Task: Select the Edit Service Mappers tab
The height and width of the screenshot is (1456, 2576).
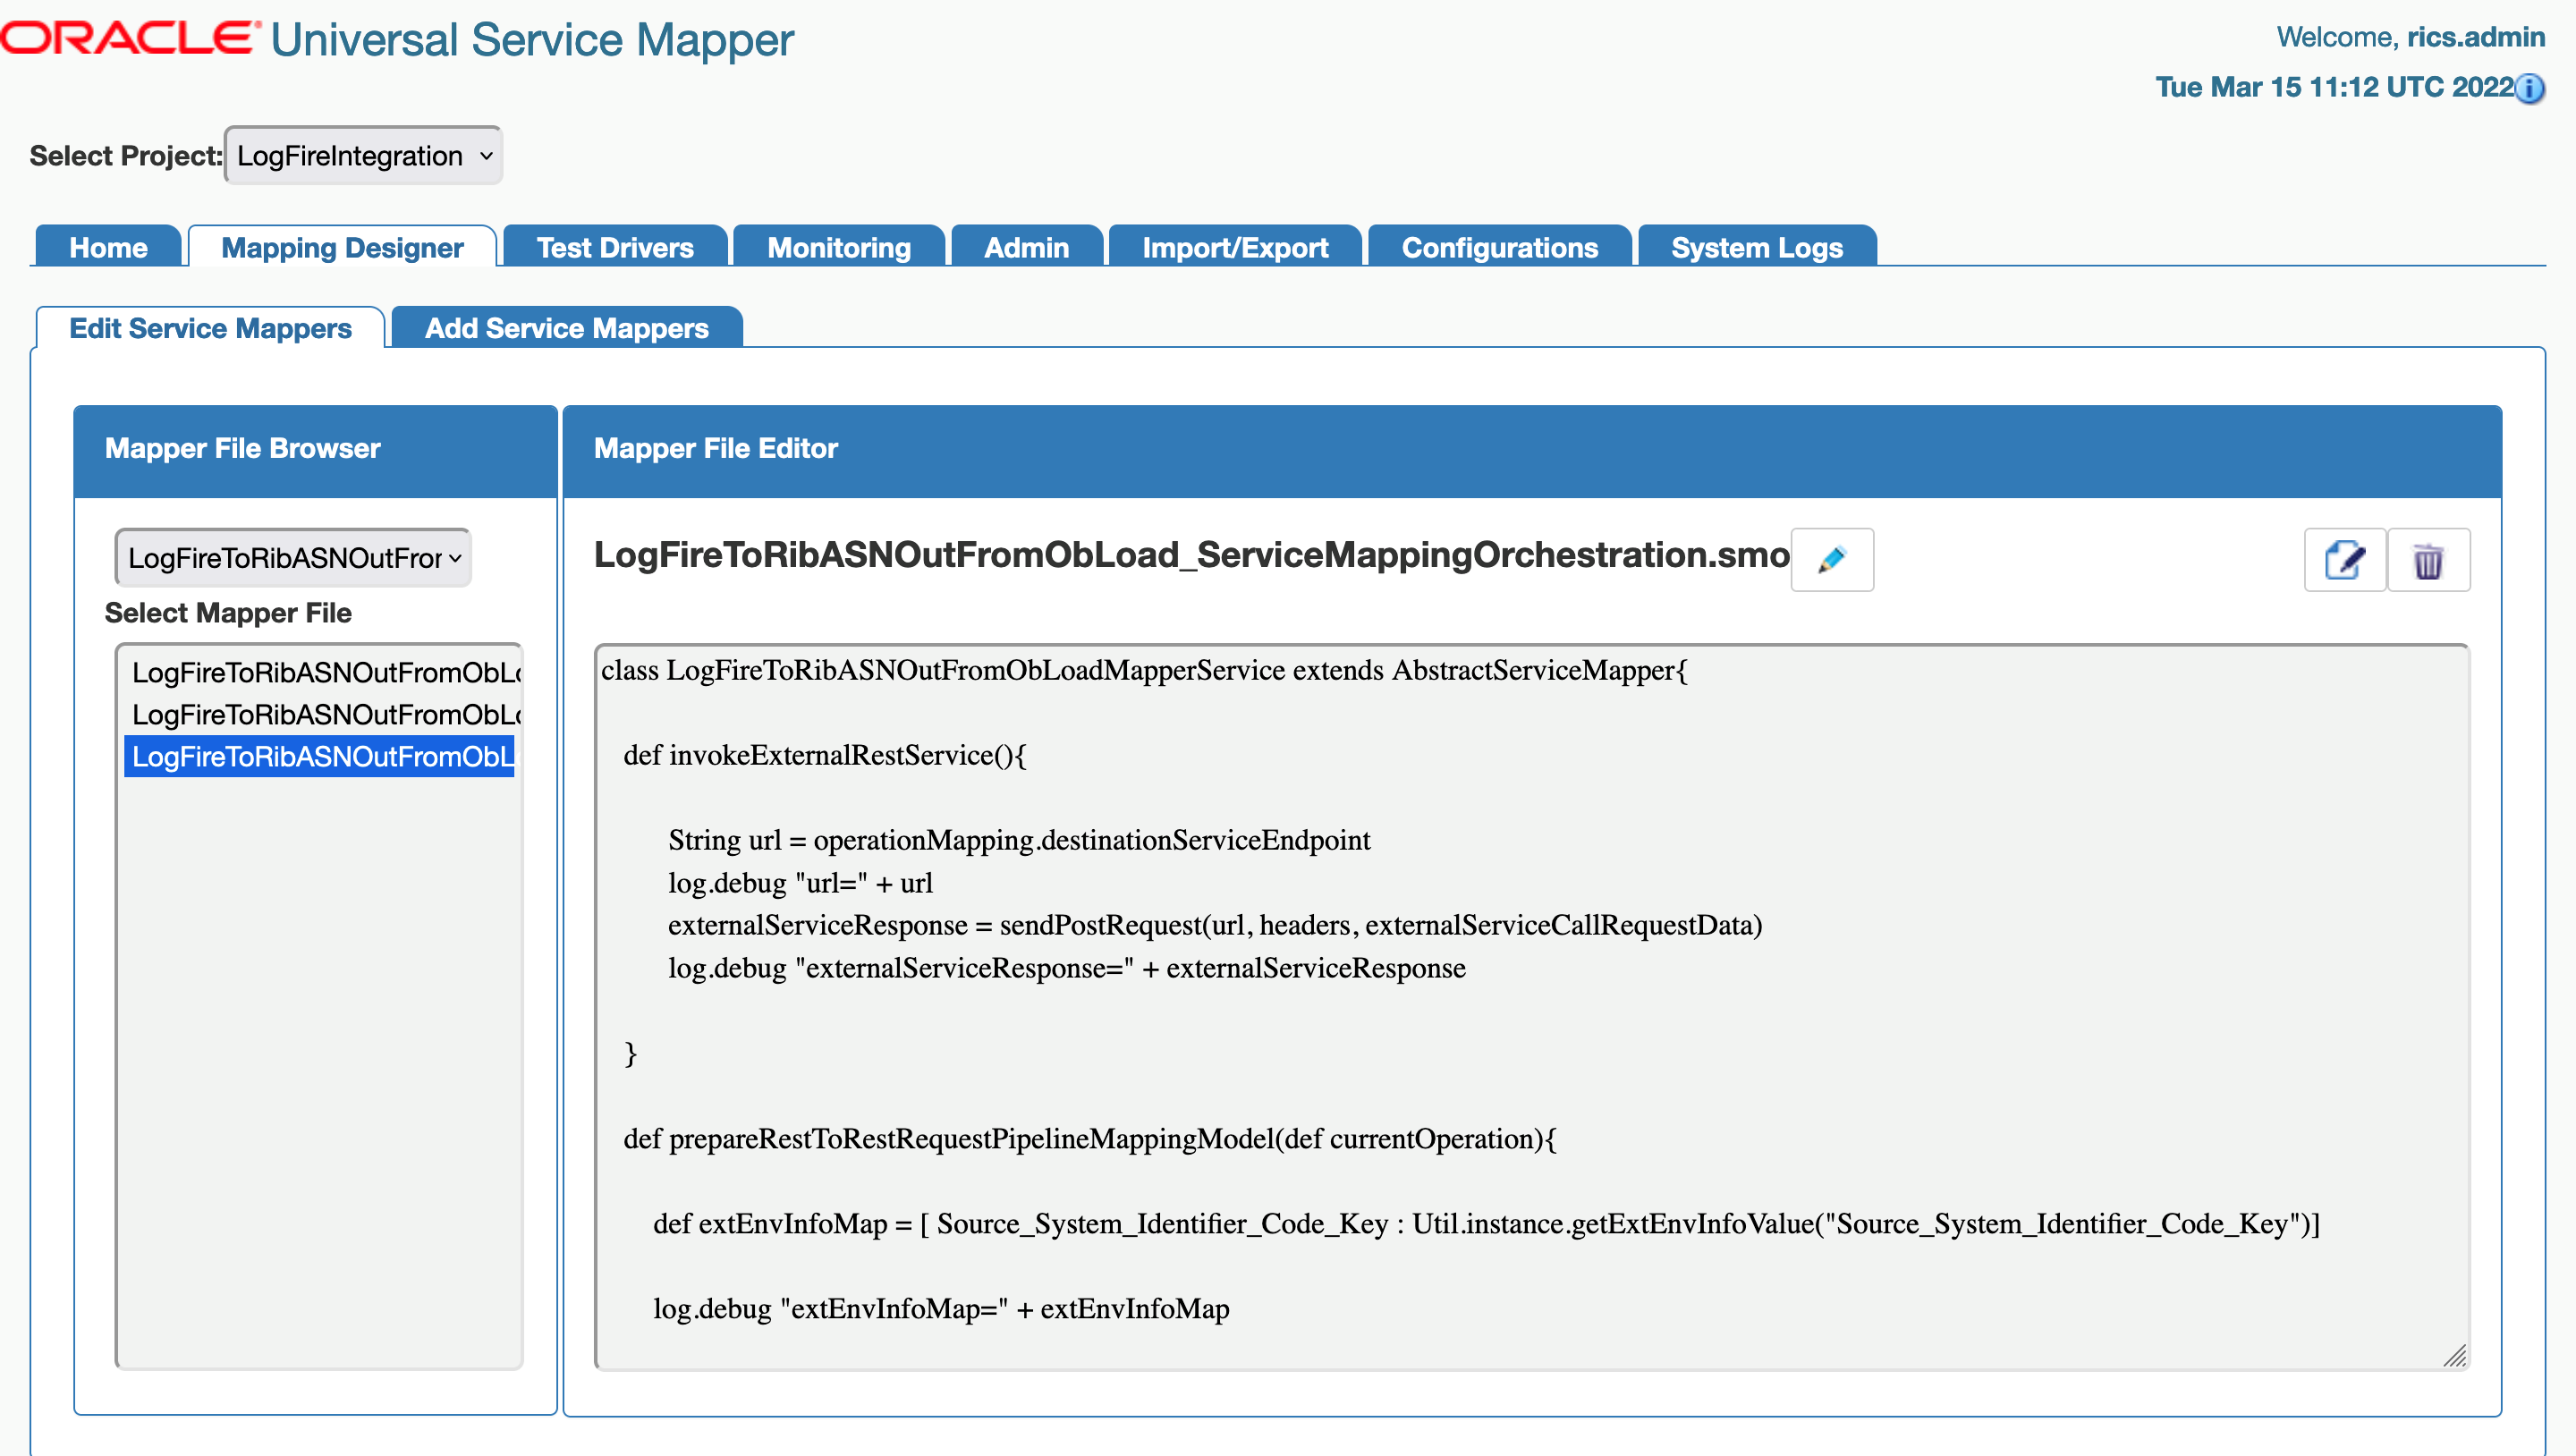Action: (x=211, y=328)
